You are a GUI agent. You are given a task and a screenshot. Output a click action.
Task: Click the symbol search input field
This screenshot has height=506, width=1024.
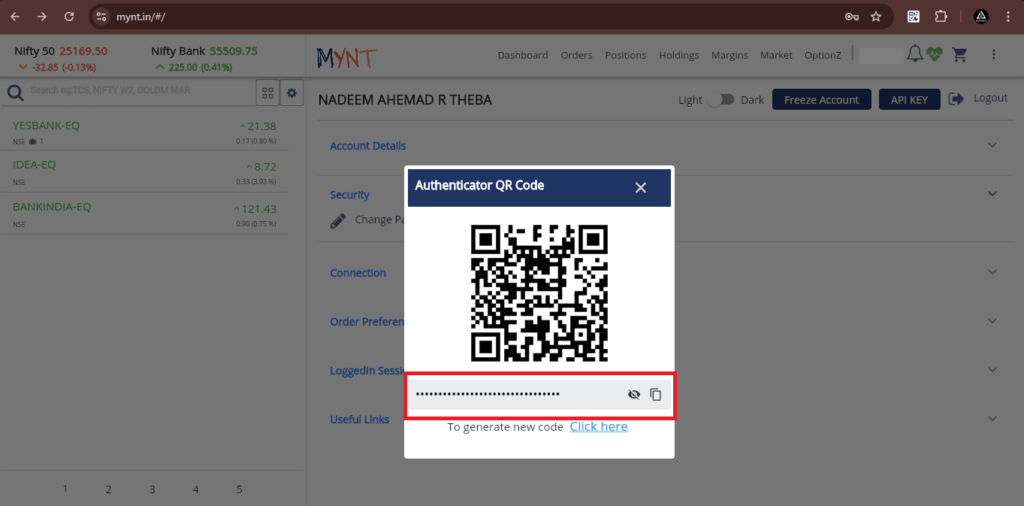[x=140, y=91]
